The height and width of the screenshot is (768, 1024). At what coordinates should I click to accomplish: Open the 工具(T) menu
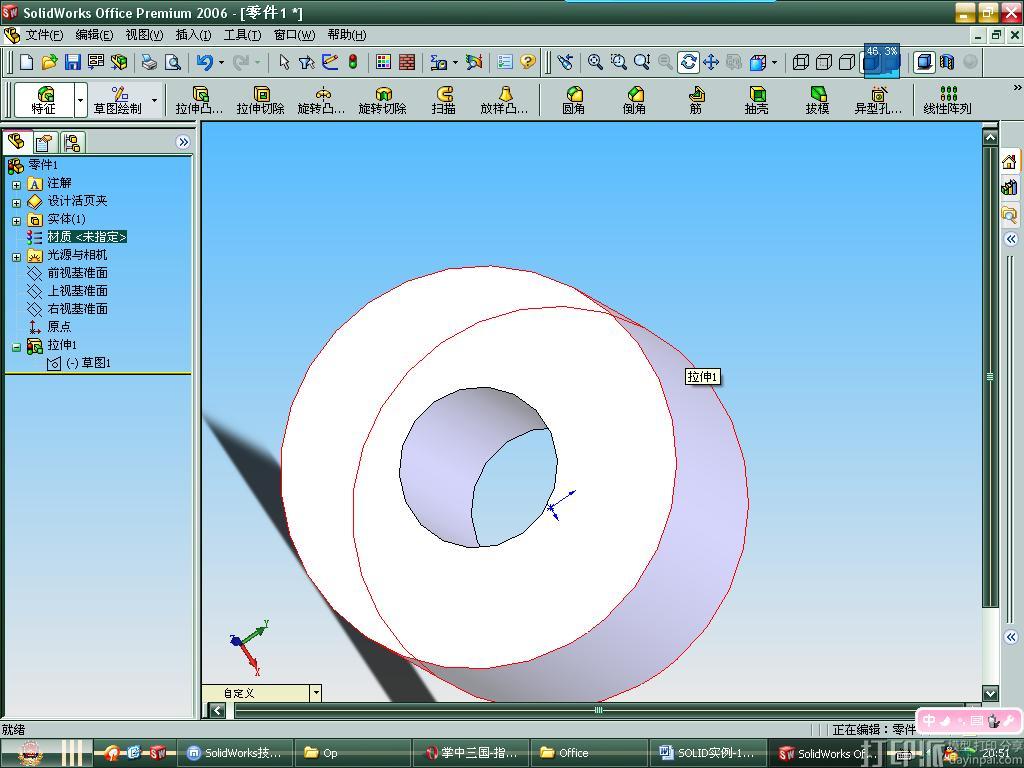click(242, 35)
